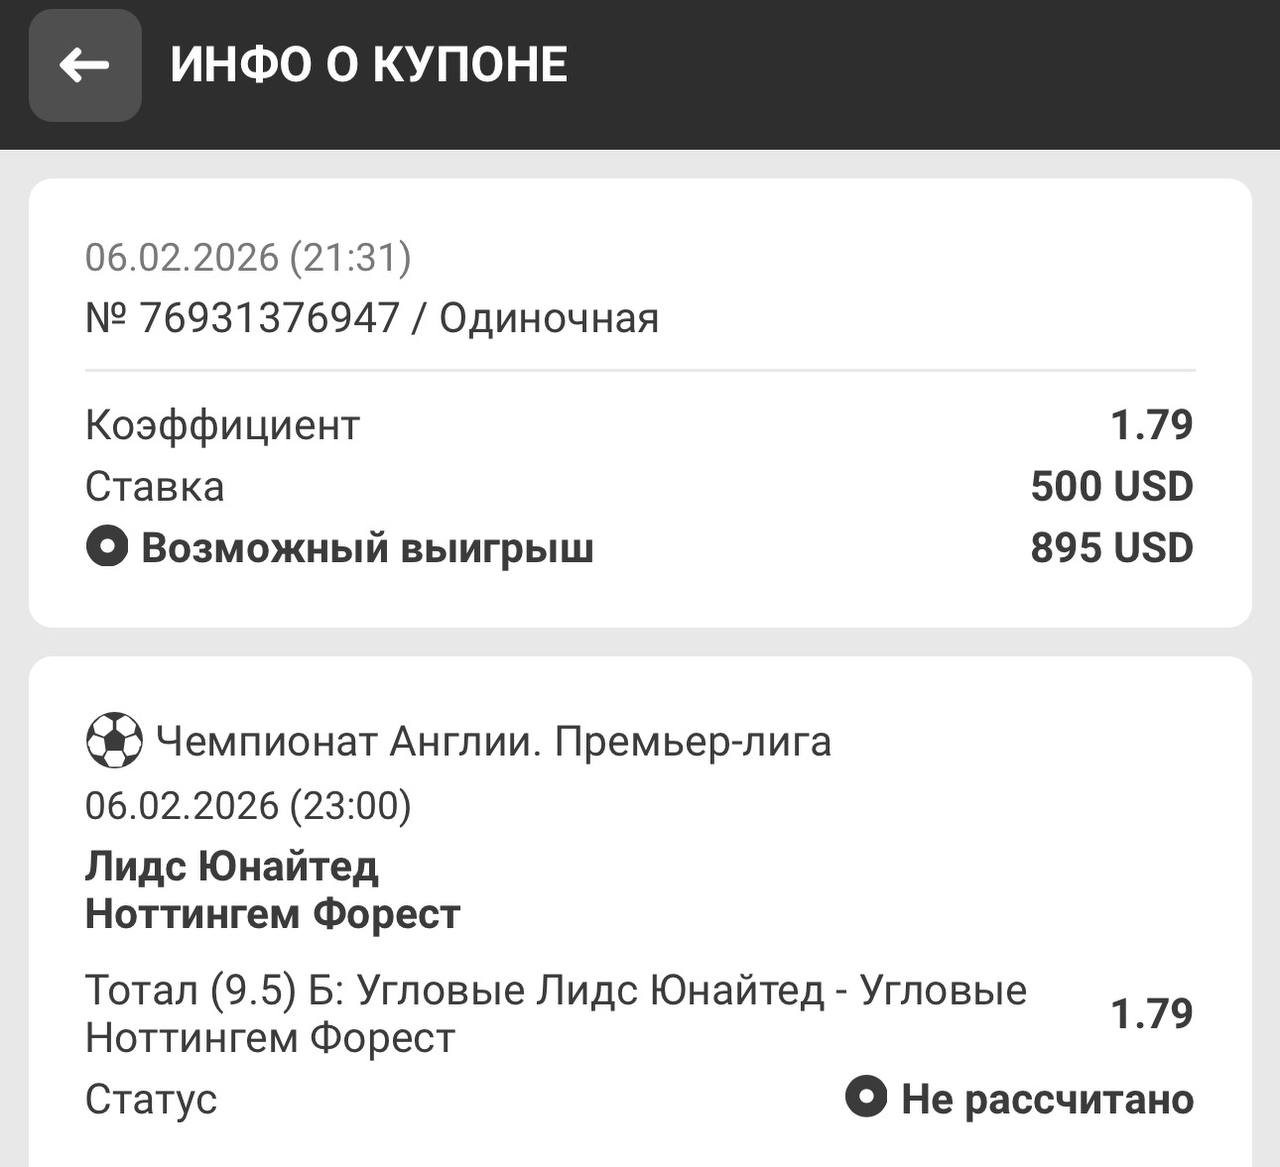The height and width of the screenshot is (1167, 1280).
Task: Click the 500 USD stake amount
Action: click(x=1112, y=487)
